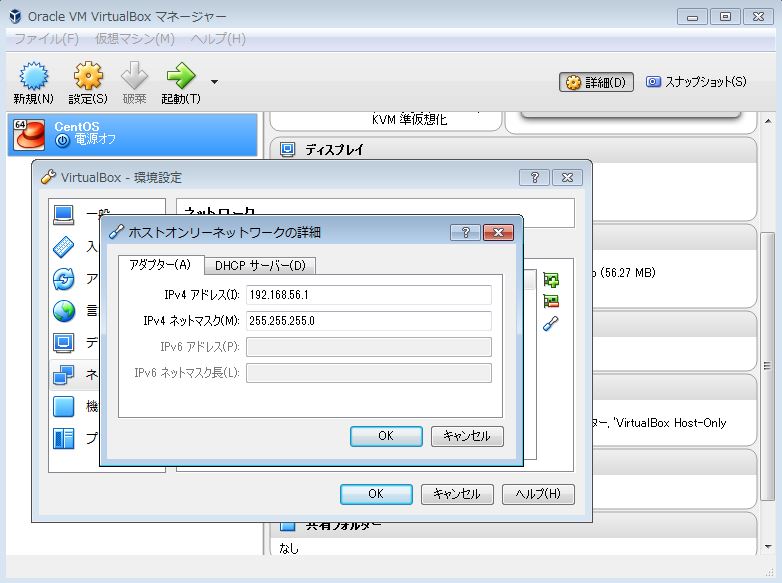Open the Help (ヘルプ) menu
Viewport: 782px width, 583px height.
218,39
